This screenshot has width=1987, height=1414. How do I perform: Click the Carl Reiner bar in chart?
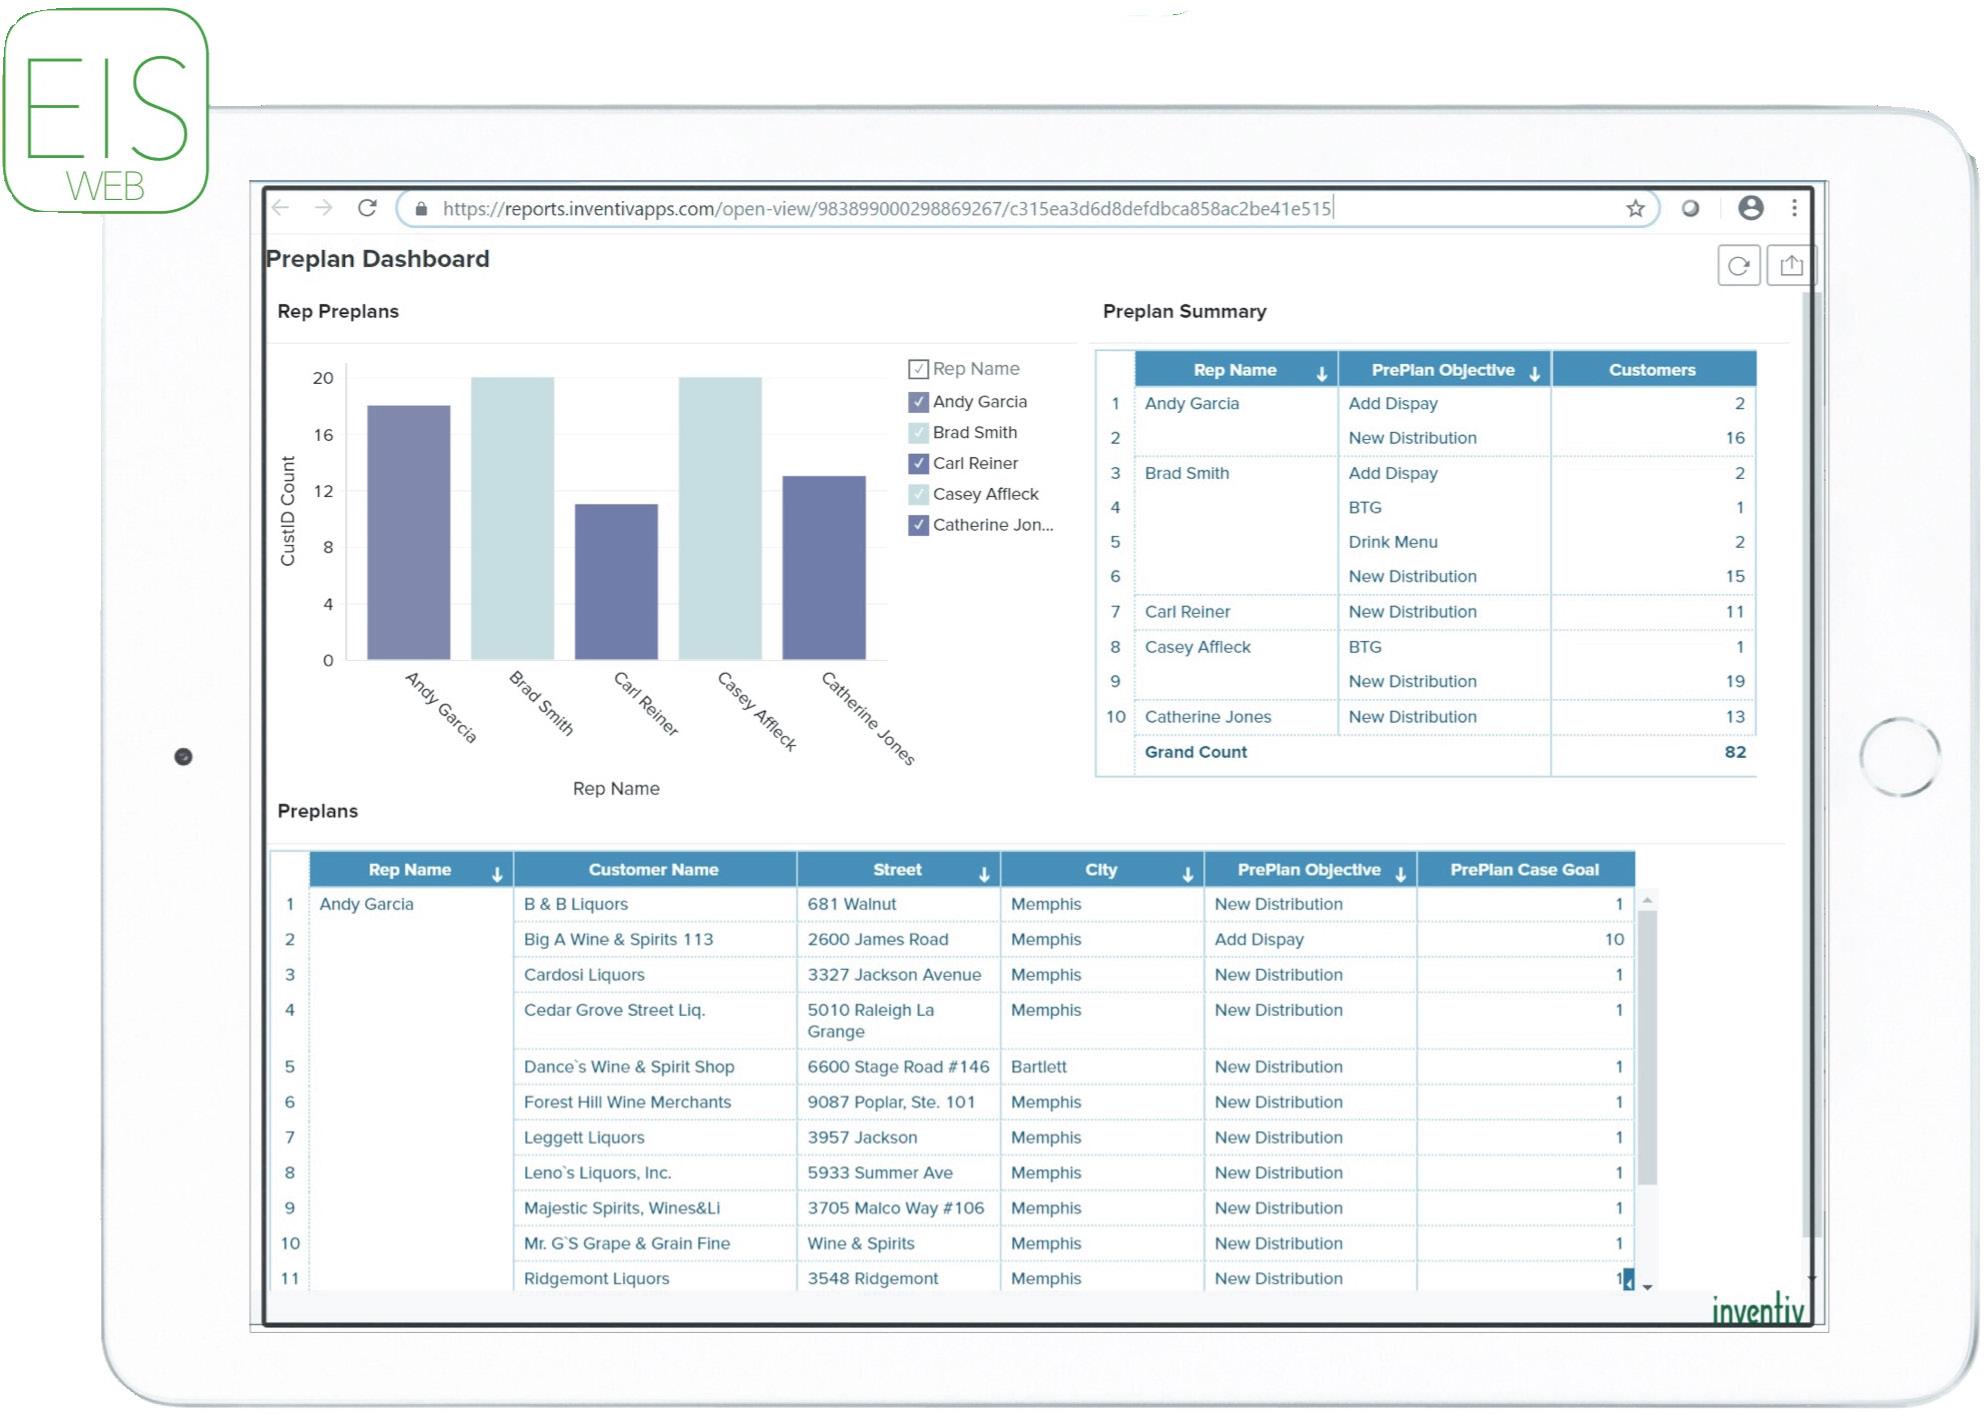pyautogui.click(x=616, y=580)
